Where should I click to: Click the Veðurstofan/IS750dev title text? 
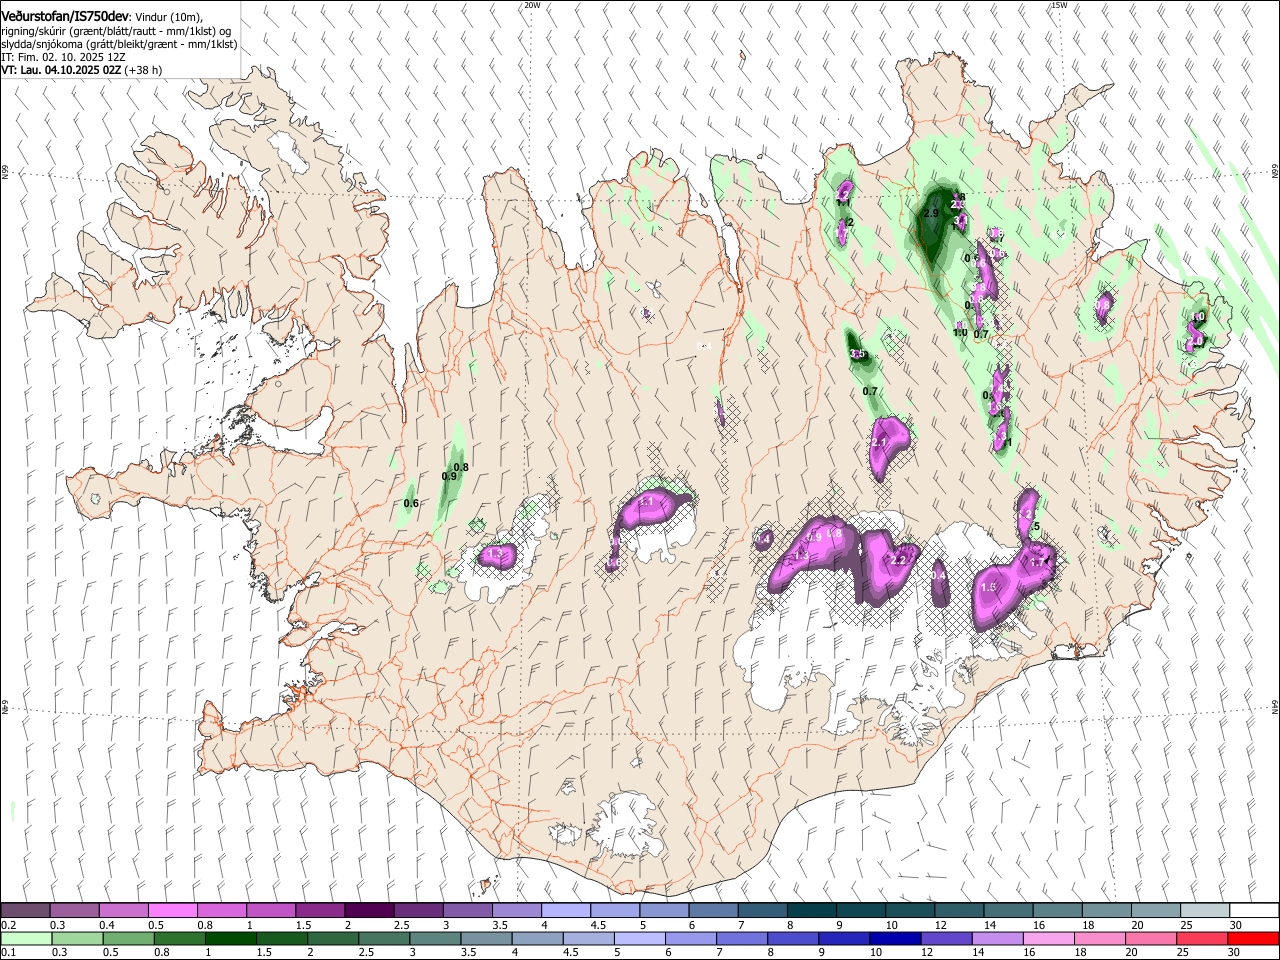pyautogui.click(x=65, y=17)
